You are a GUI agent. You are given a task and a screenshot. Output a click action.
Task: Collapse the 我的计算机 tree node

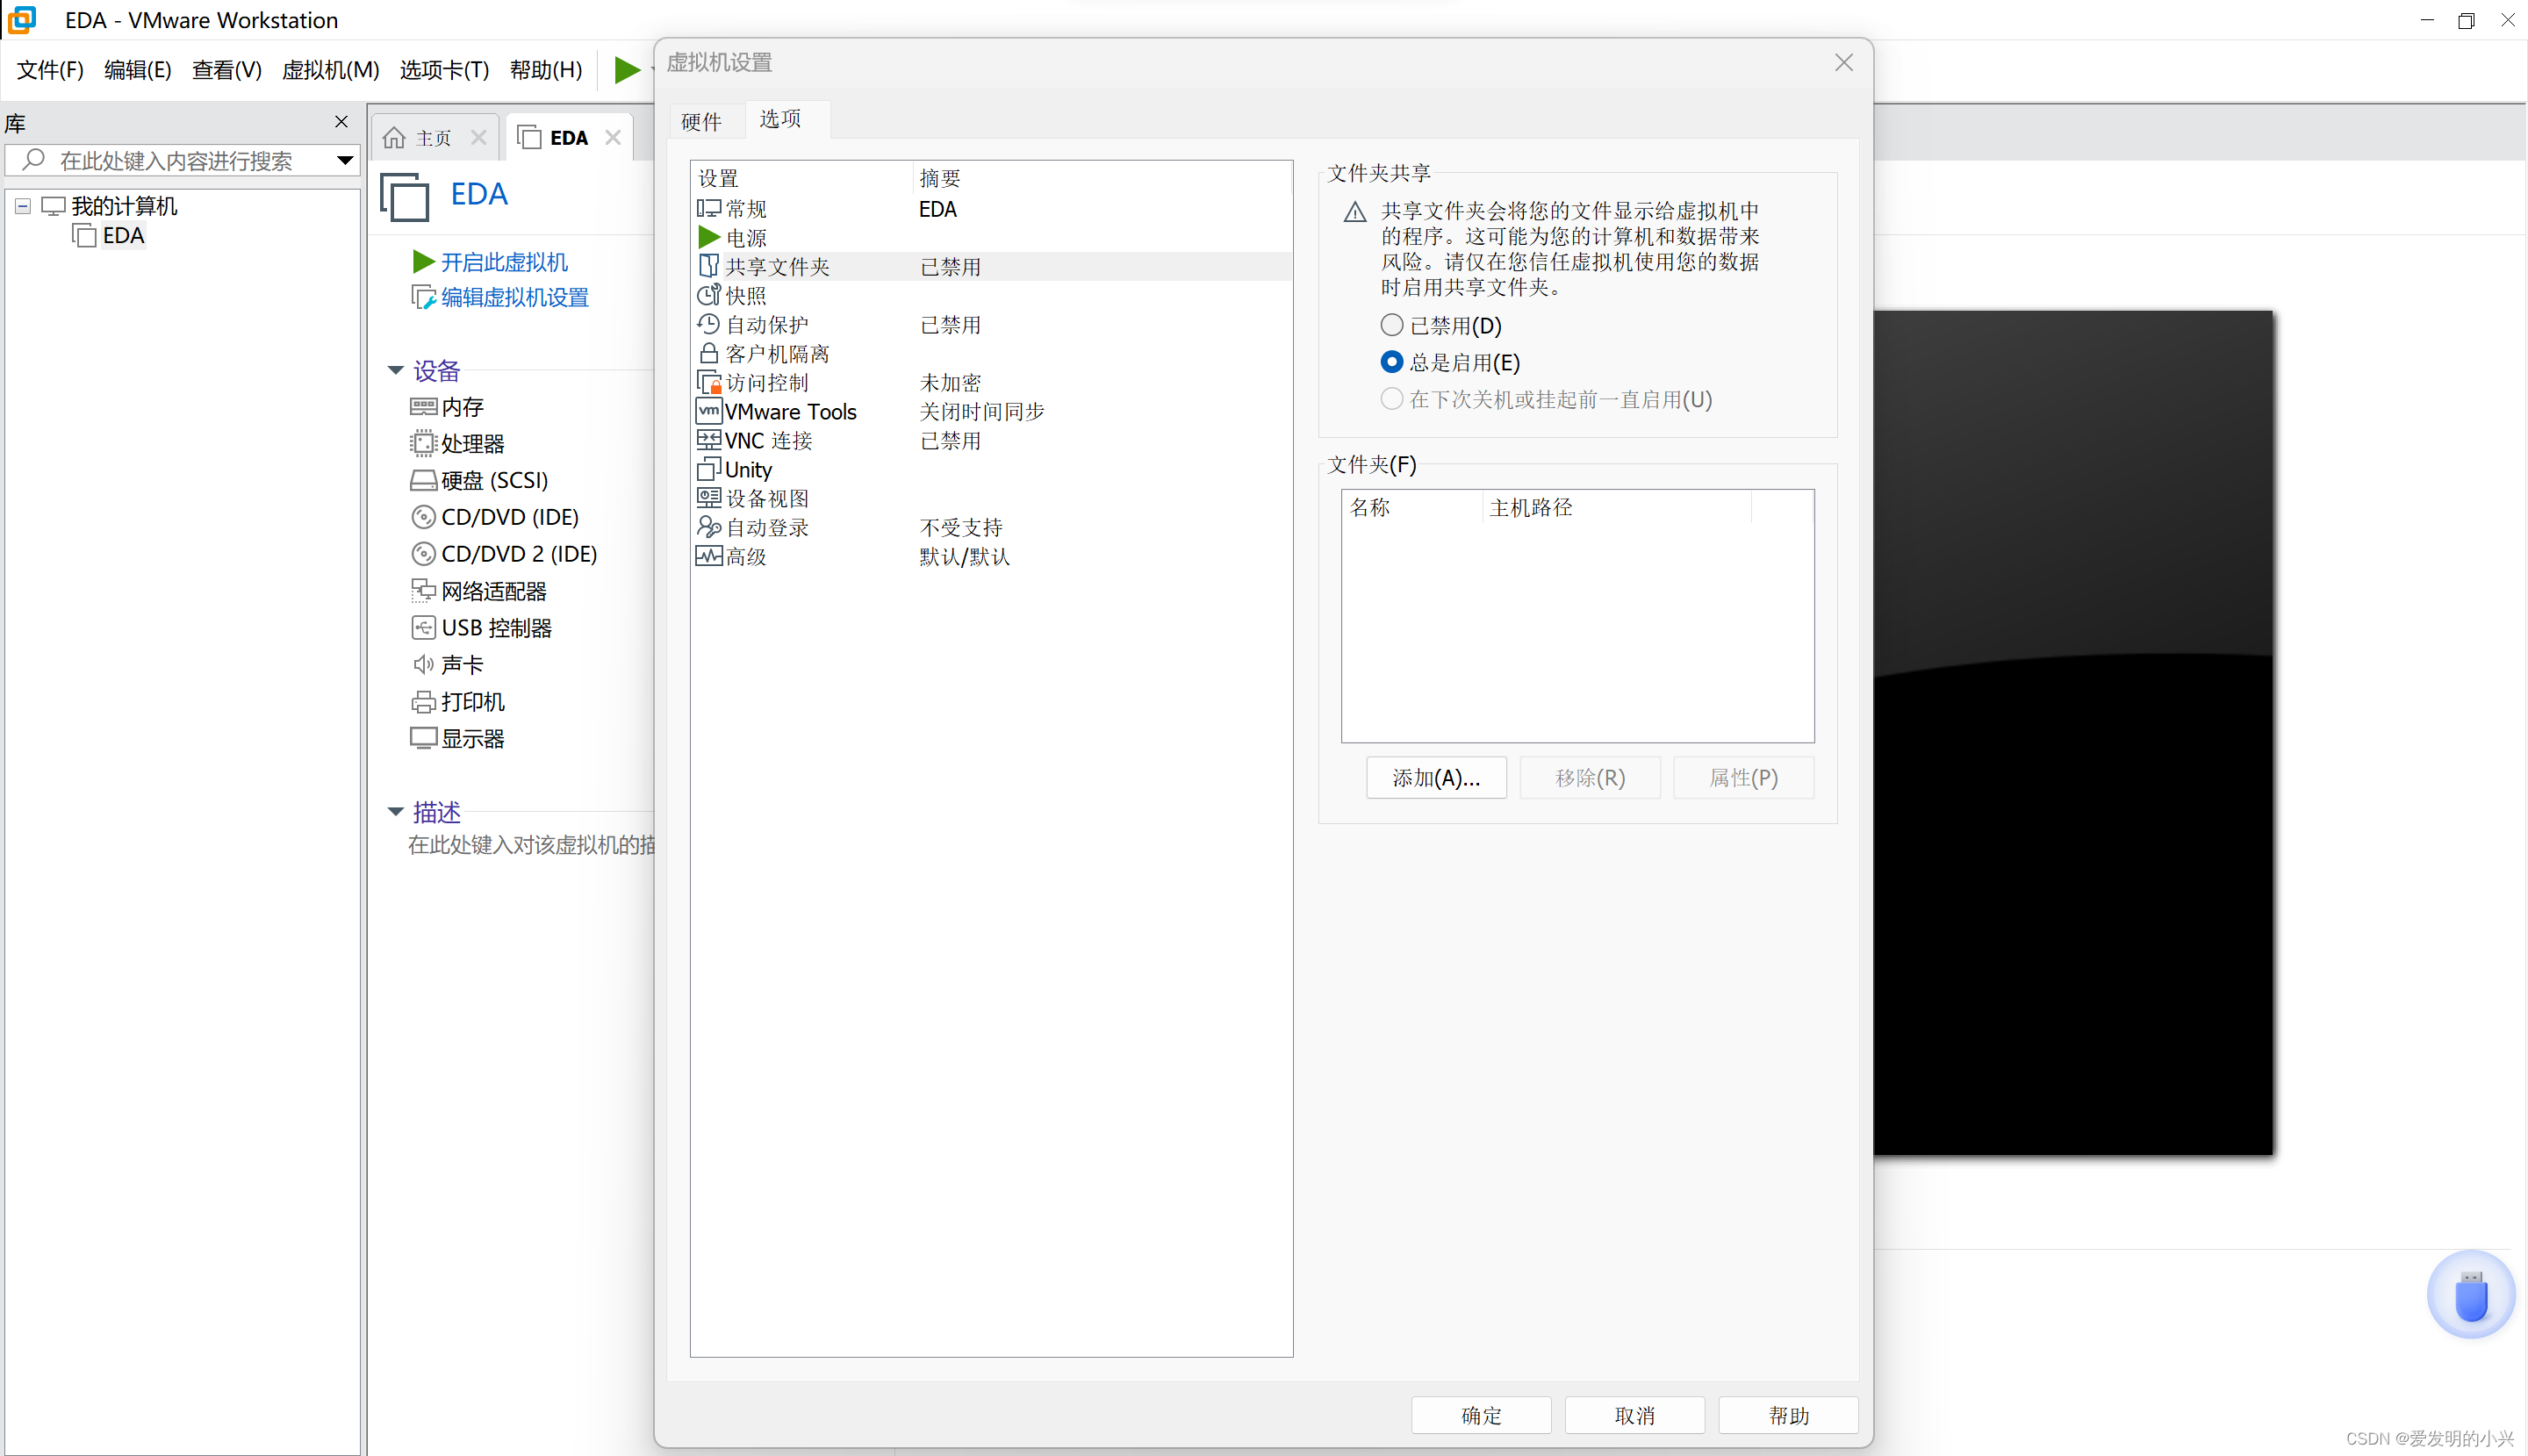pos(22,206)
